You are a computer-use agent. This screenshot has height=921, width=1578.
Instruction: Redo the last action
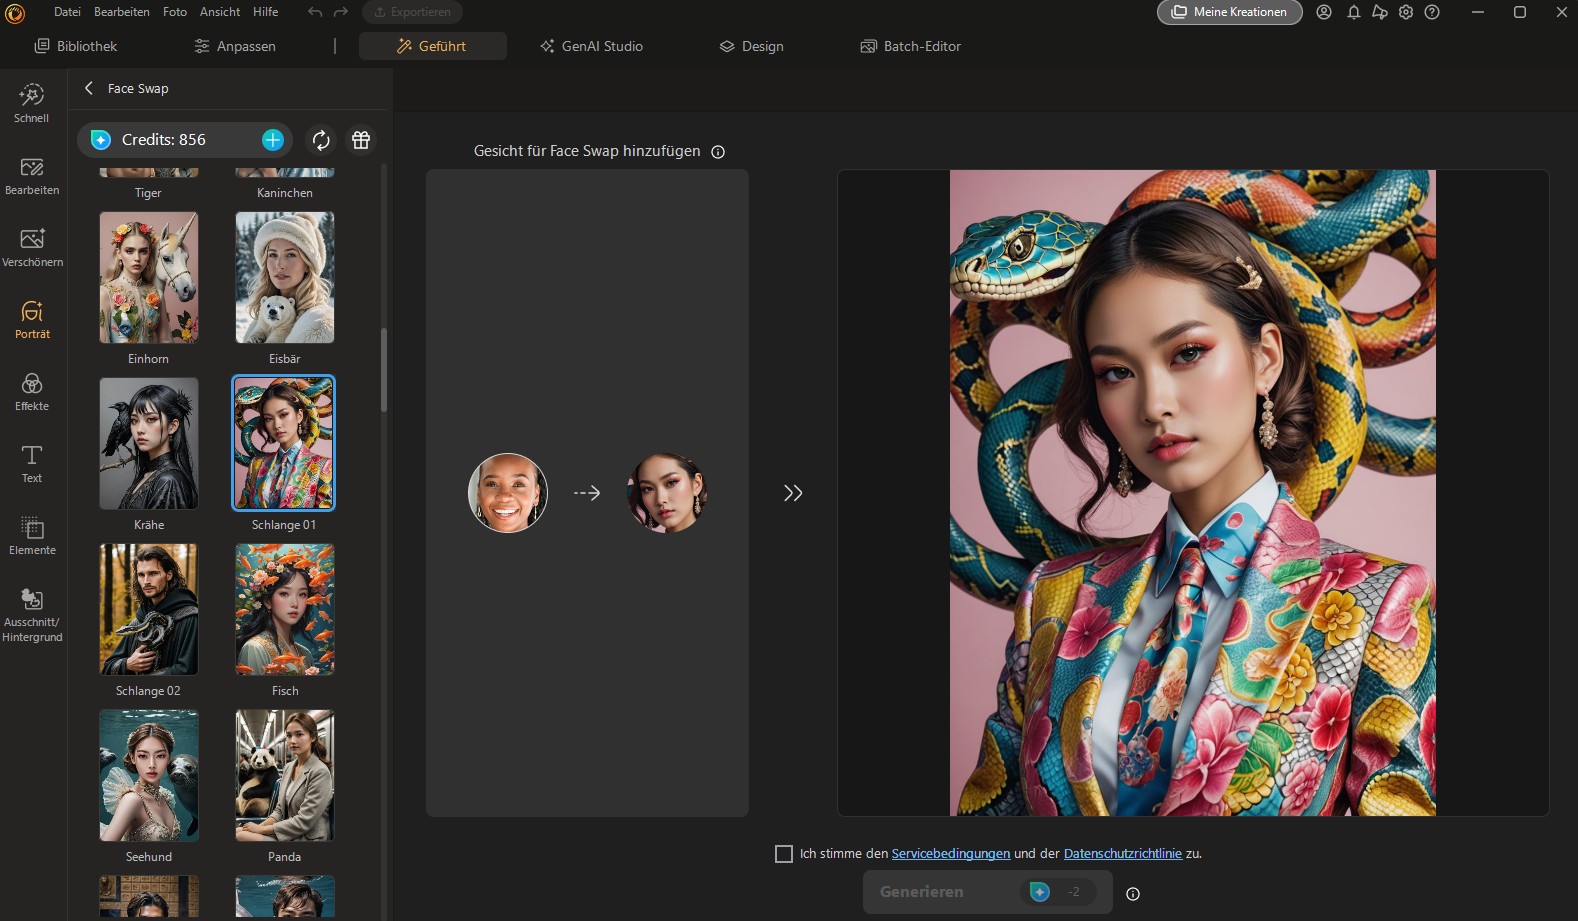[x=341, y=12]
